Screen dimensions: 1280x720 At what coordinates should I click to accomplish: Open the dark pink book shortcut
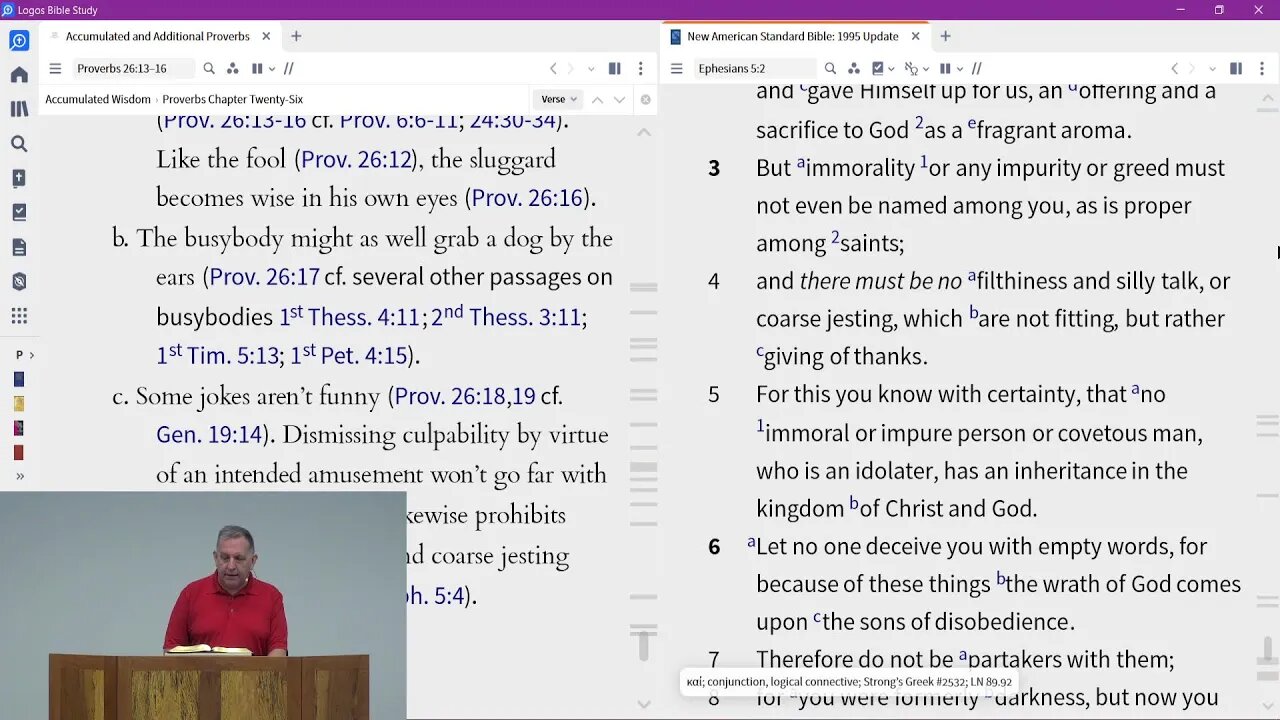(19, 428)
